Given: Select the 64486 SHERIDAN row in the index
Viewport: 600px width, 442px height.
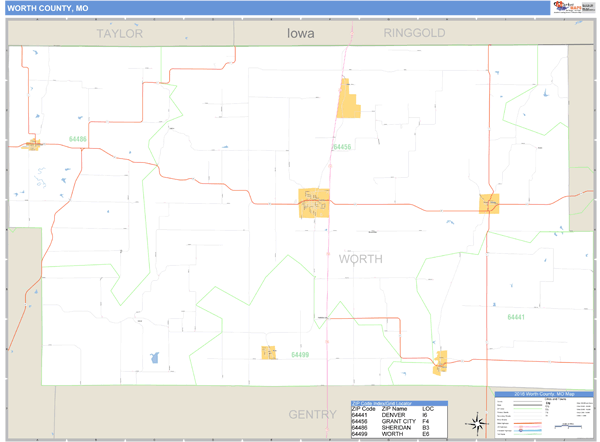Looking at the screenshot, I should click(398, 429).
